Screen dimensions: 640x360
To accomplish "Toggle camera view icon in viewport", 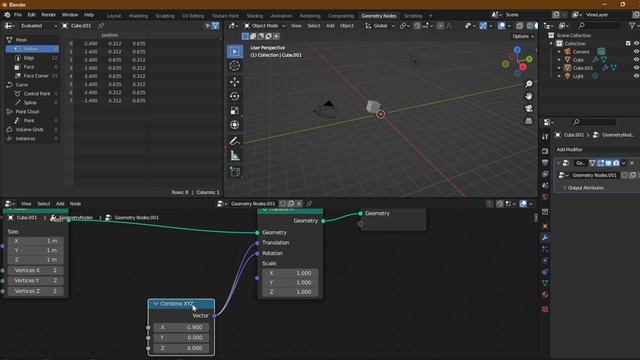I will coord(529,109).
